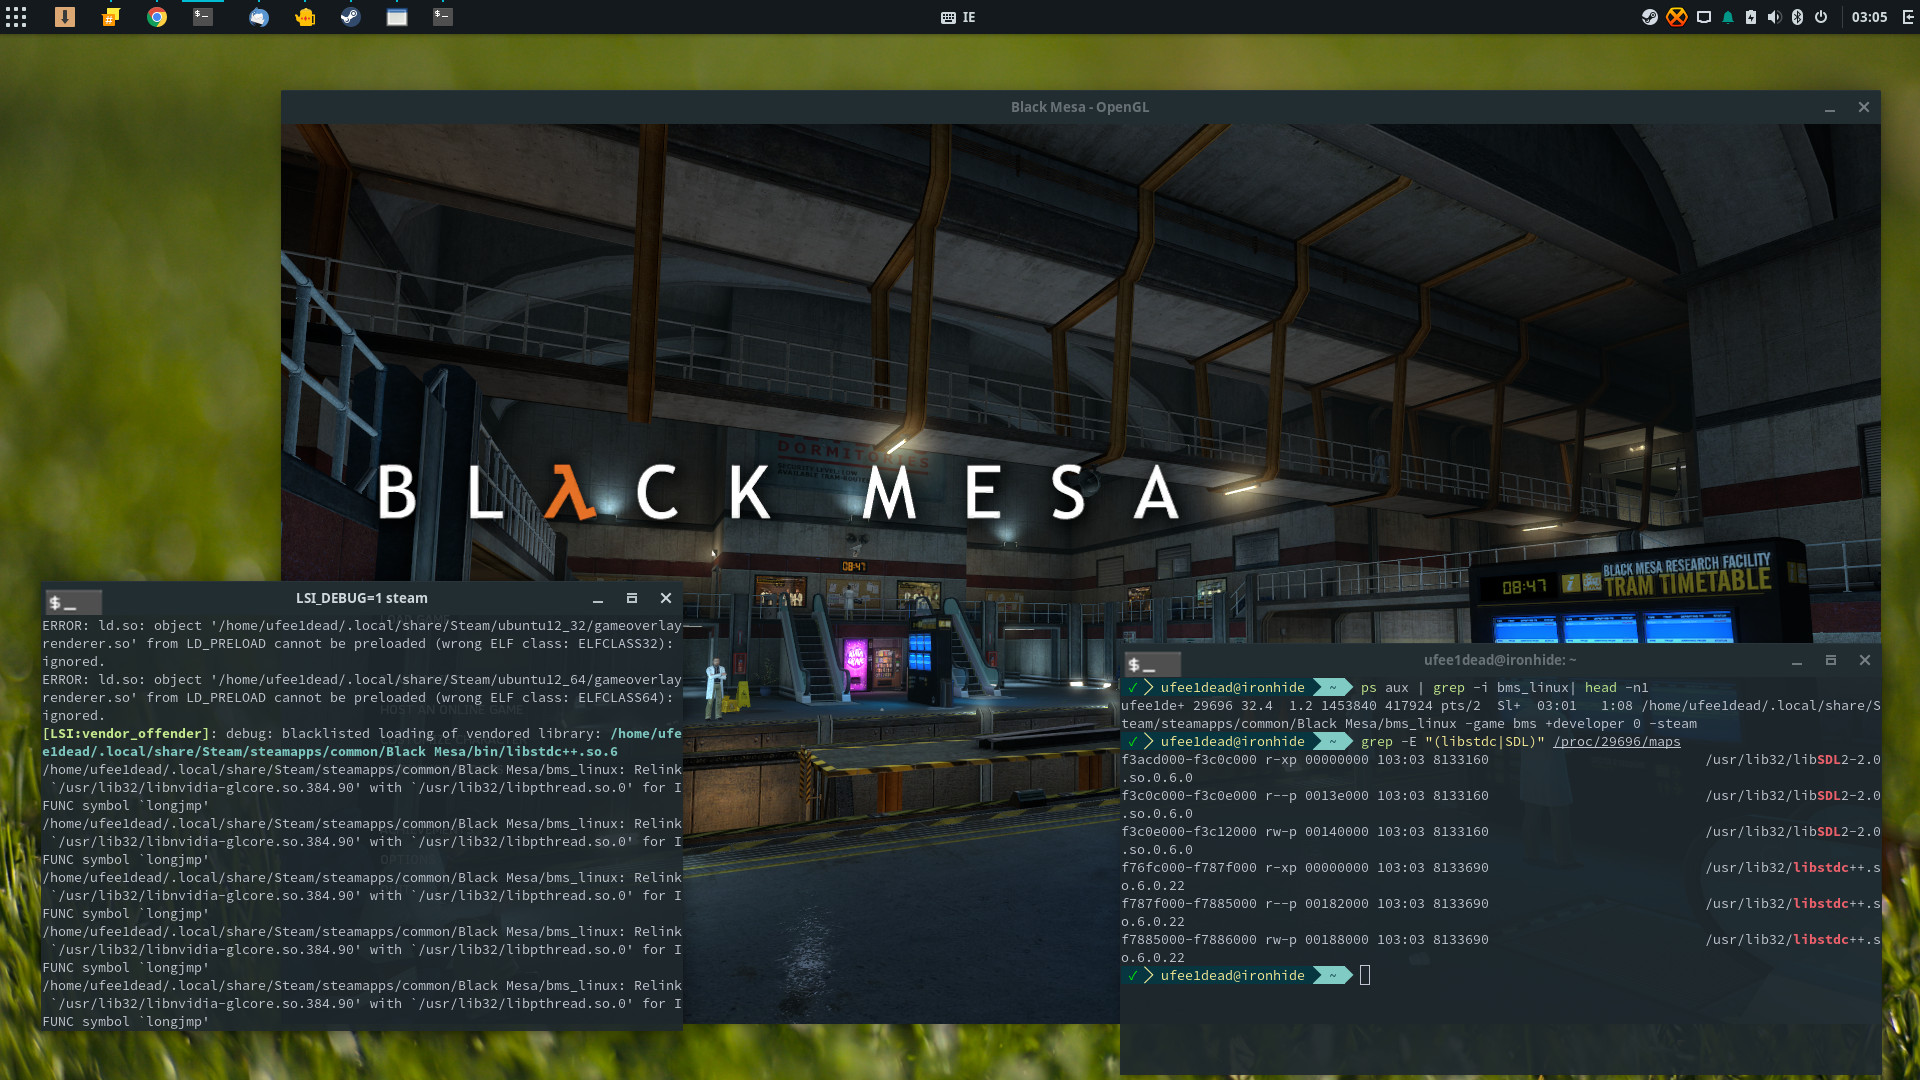Maximize the LSI_DEBUG=1 steam terminal

coord(632,598)
